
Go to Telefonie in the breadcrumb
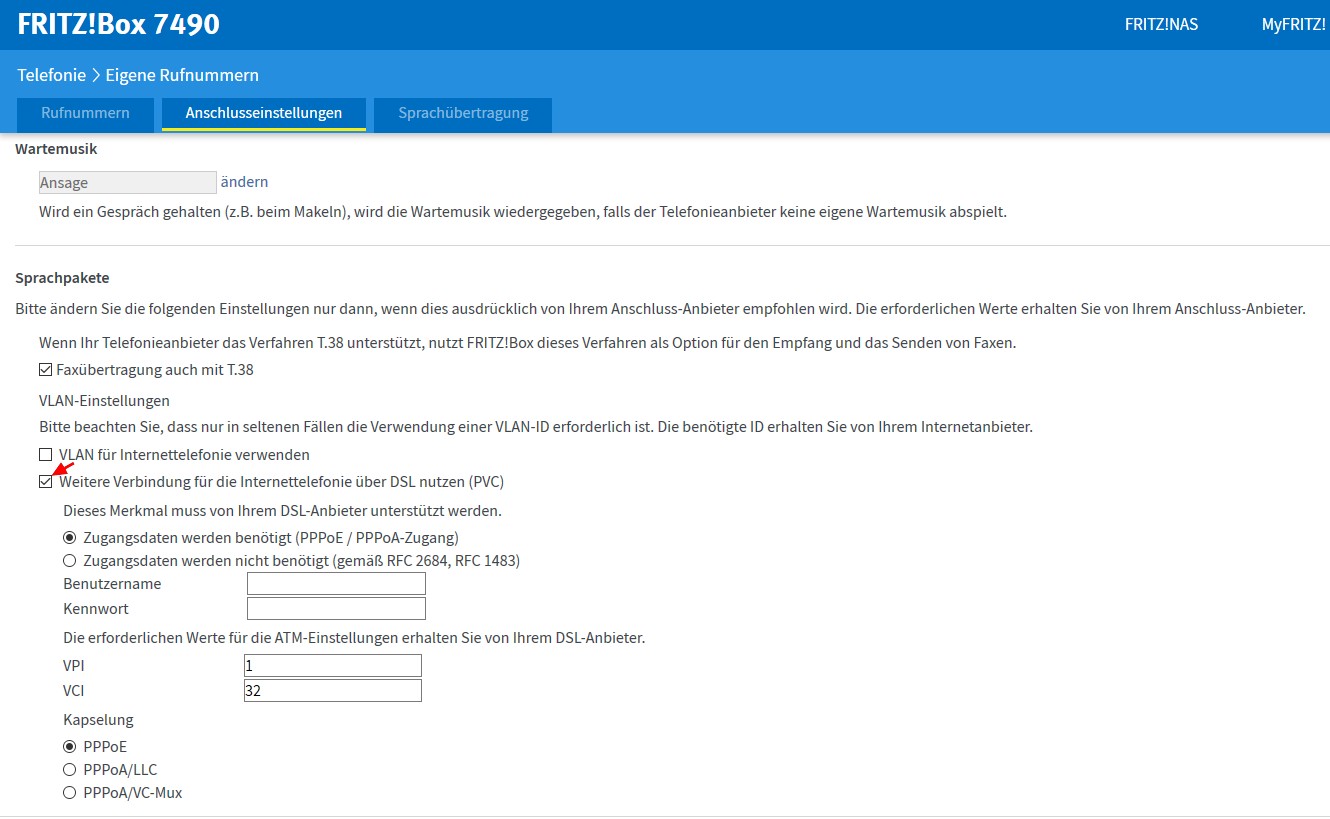(x=51, y=75)
